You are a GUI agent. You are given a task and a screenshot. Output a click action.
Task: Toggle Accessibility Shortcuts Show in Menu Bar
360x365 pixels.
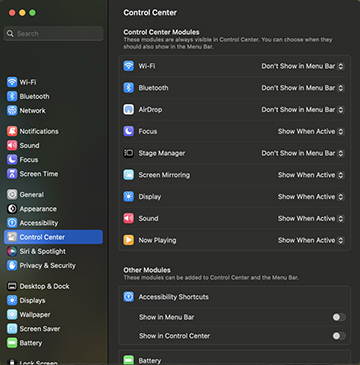pos(339,317)
